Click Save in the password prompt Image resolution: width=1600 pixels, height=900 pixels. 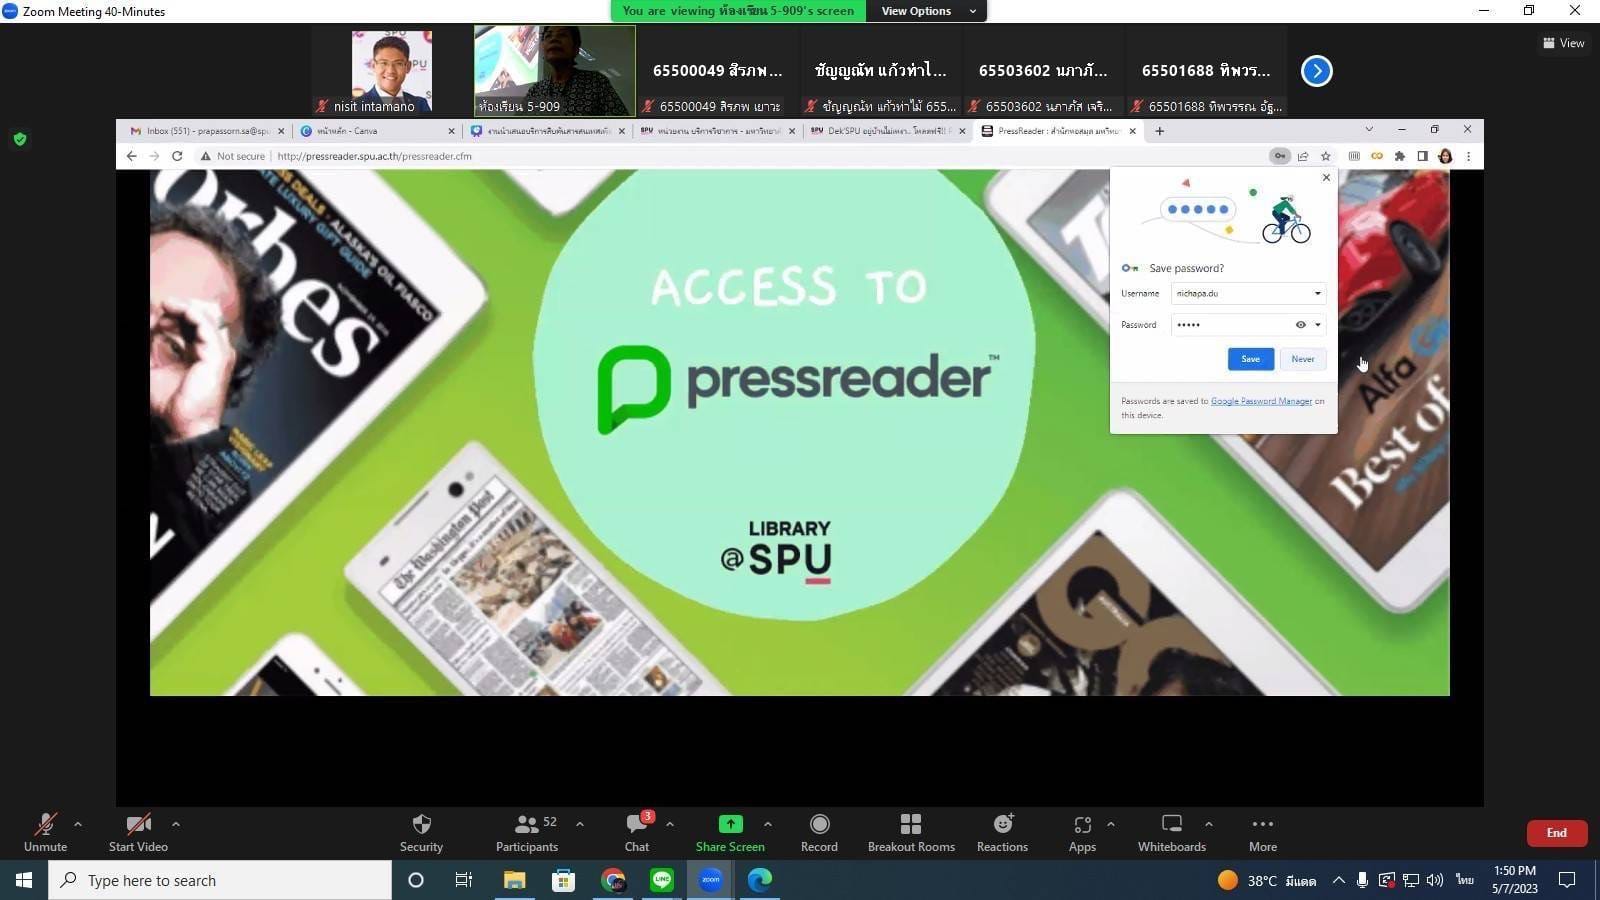(1250, 359)
